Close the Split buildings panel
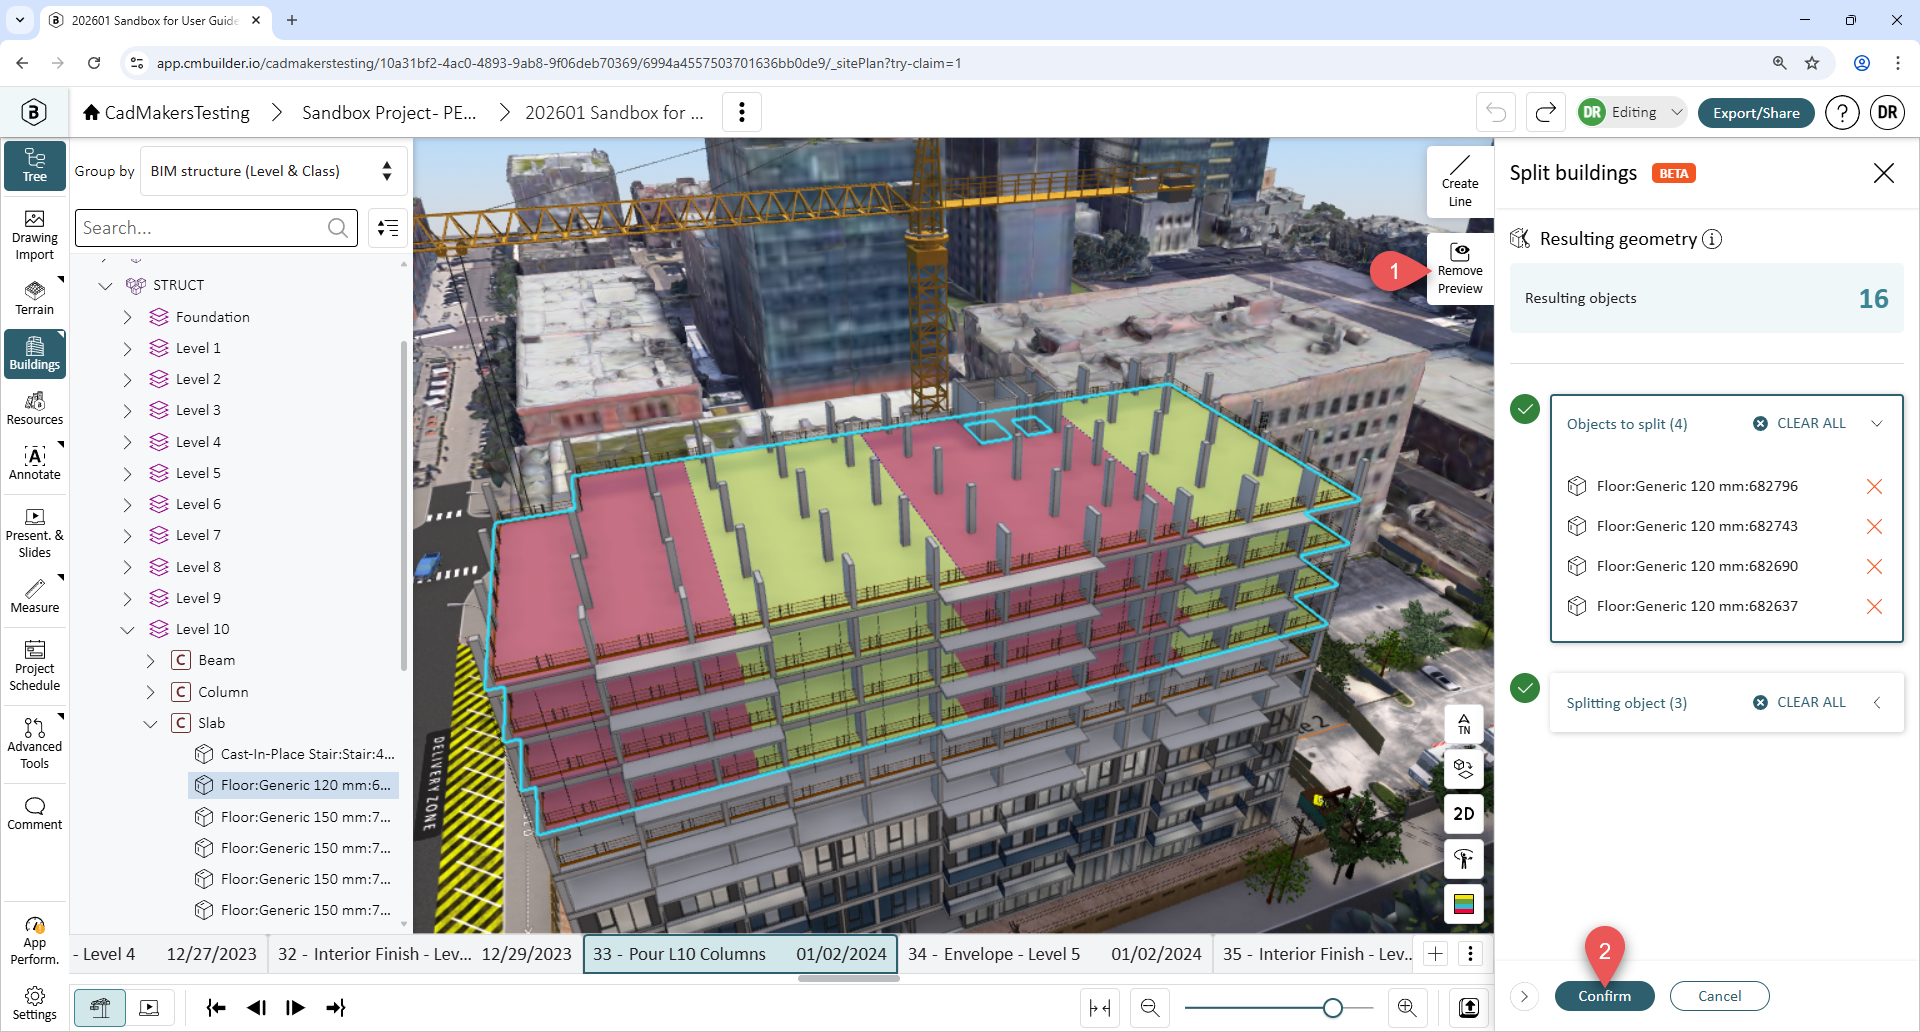The height and width of the screenshot is (1032, 1920). pos(1884,173)
